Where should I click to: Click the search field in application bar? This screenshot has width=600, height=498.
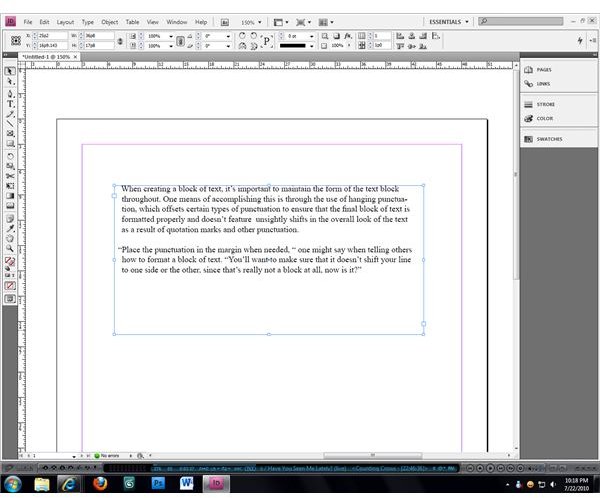(521, 21)
